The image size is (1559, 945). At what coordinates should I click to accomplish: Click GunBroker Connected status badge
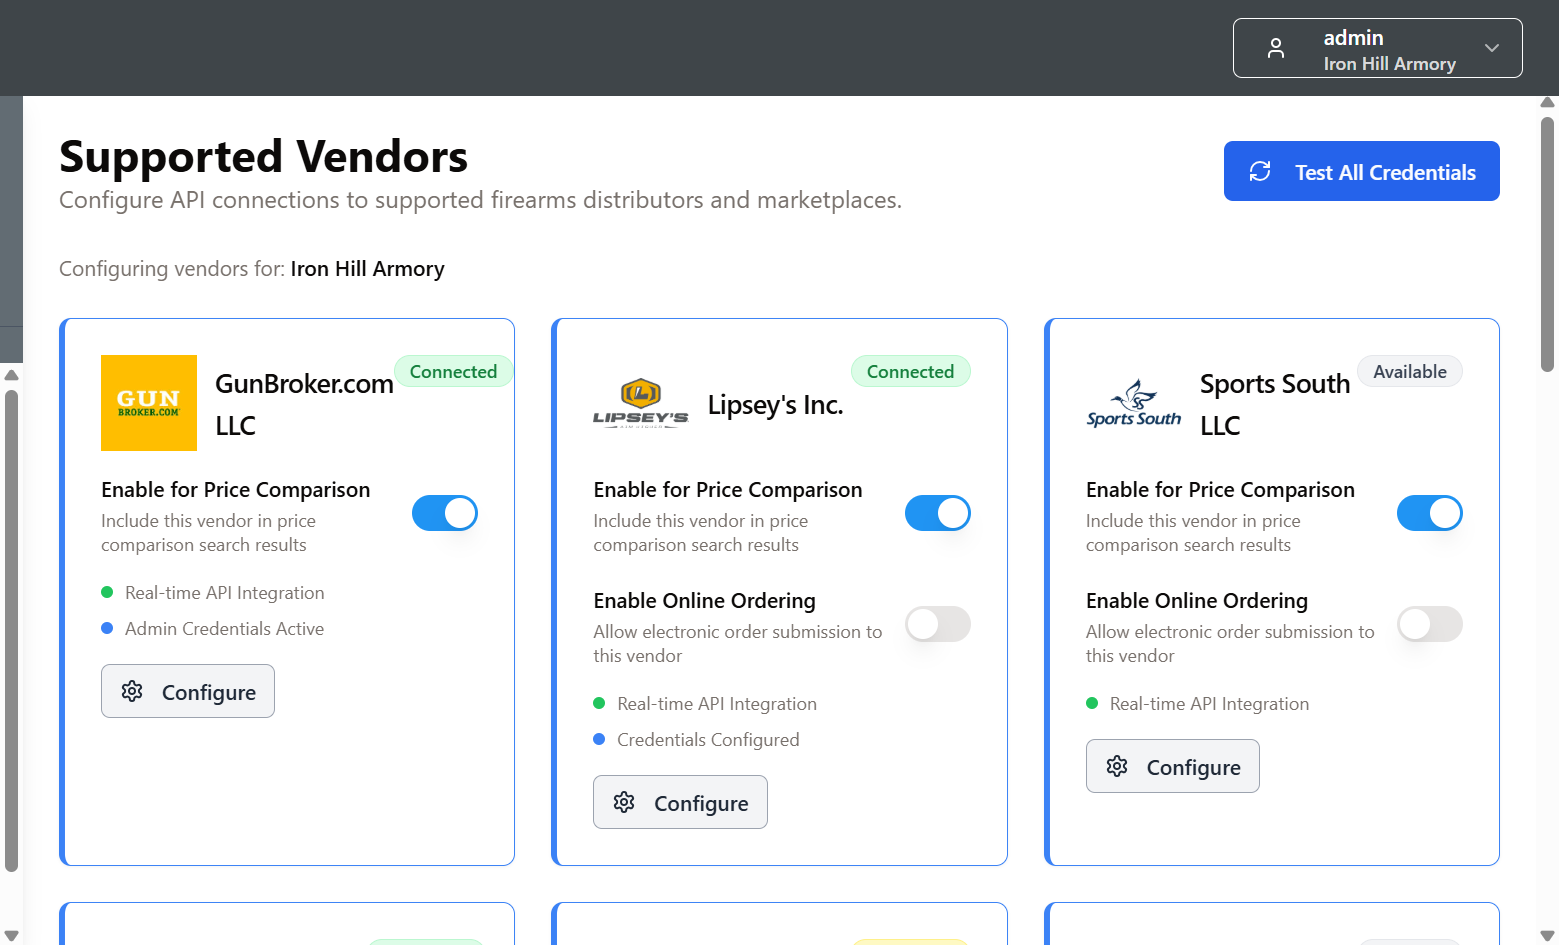pos(453,371)
